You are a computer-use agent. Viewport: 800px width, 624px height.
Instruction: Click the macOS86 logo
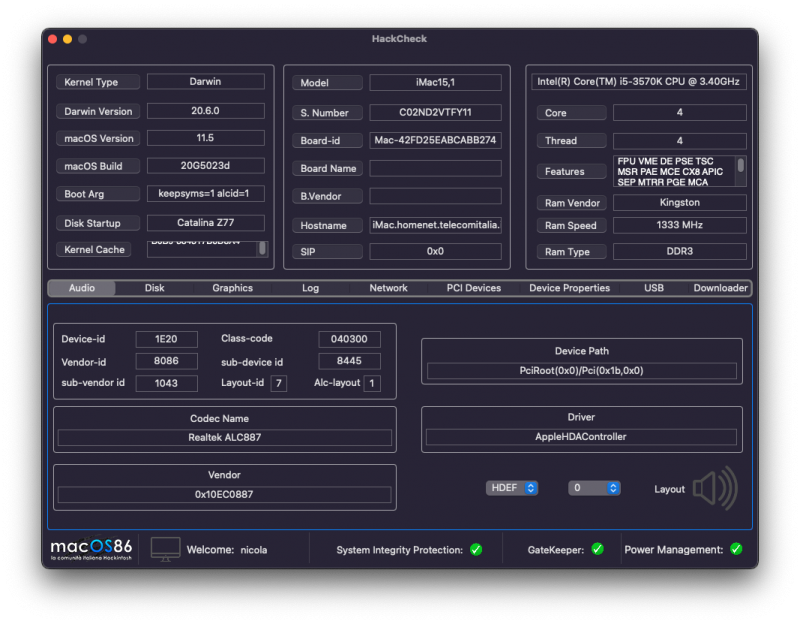point(91,548)
